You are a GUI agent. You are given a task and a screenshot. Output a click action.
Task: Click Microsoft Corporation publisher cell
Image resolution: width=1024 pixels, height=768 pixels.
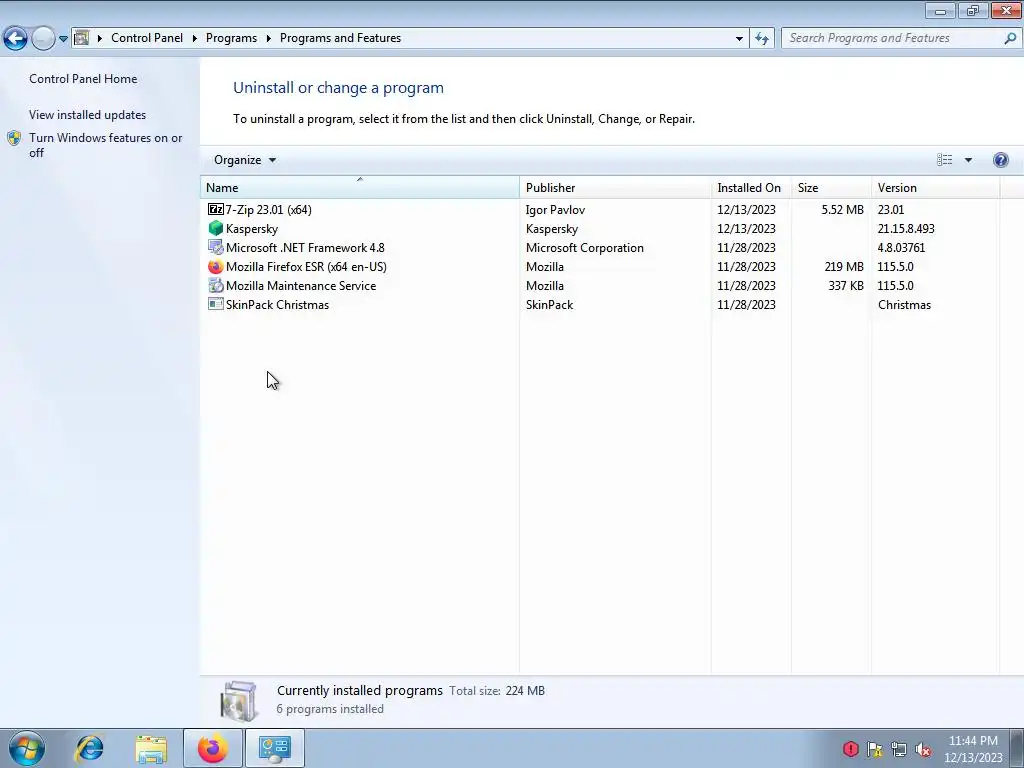pyautogui.click(x=584, y=248)
